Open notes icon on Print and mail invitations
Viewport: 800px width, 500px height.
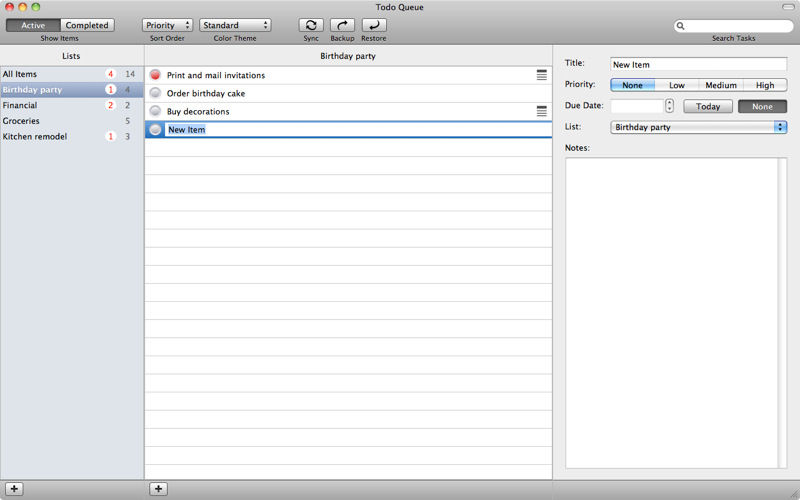(x=541, y=75)
